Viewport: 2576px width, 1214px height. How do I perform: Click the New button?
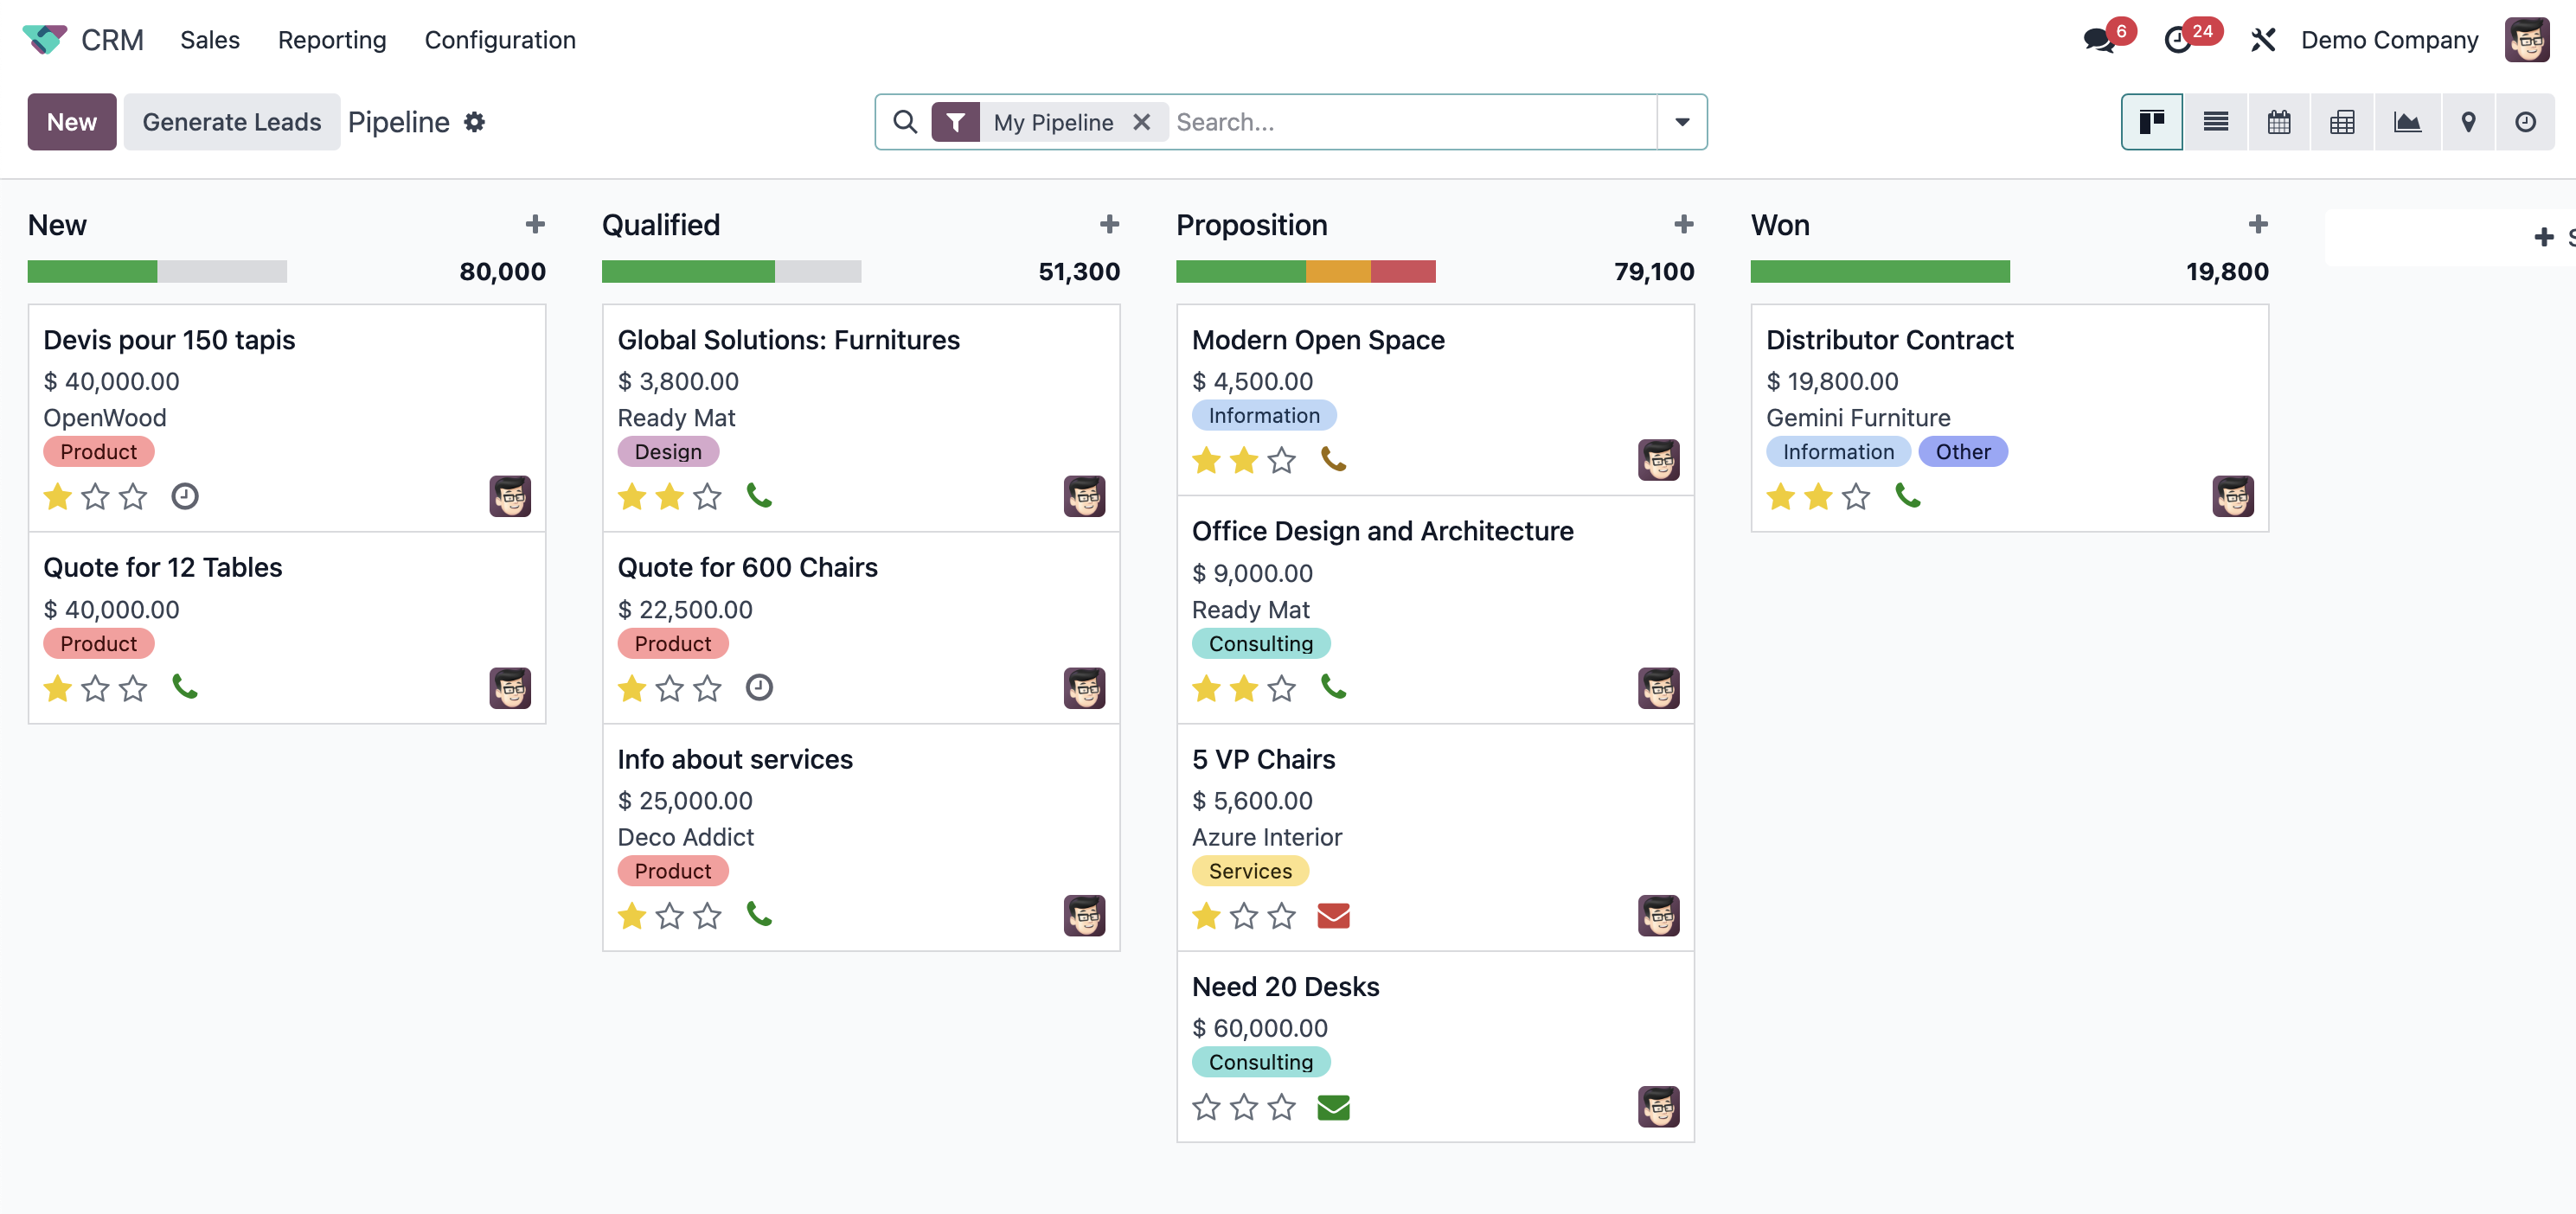coord(71,120)
